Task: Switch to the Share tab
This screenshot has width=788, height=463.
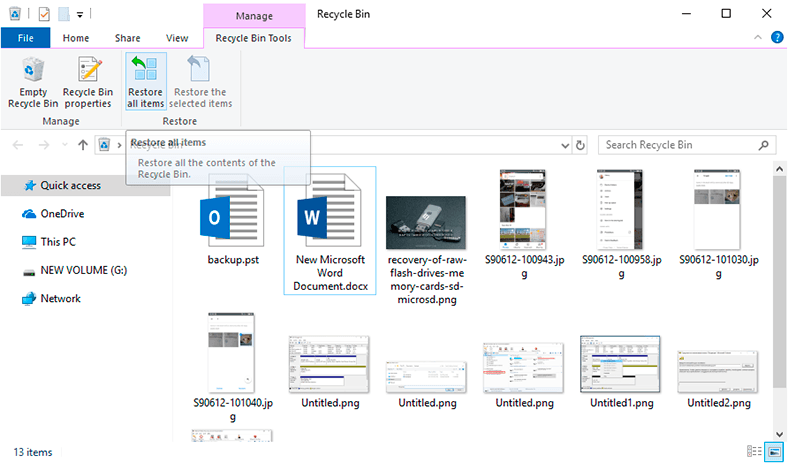Action: (x=127, y=38)
